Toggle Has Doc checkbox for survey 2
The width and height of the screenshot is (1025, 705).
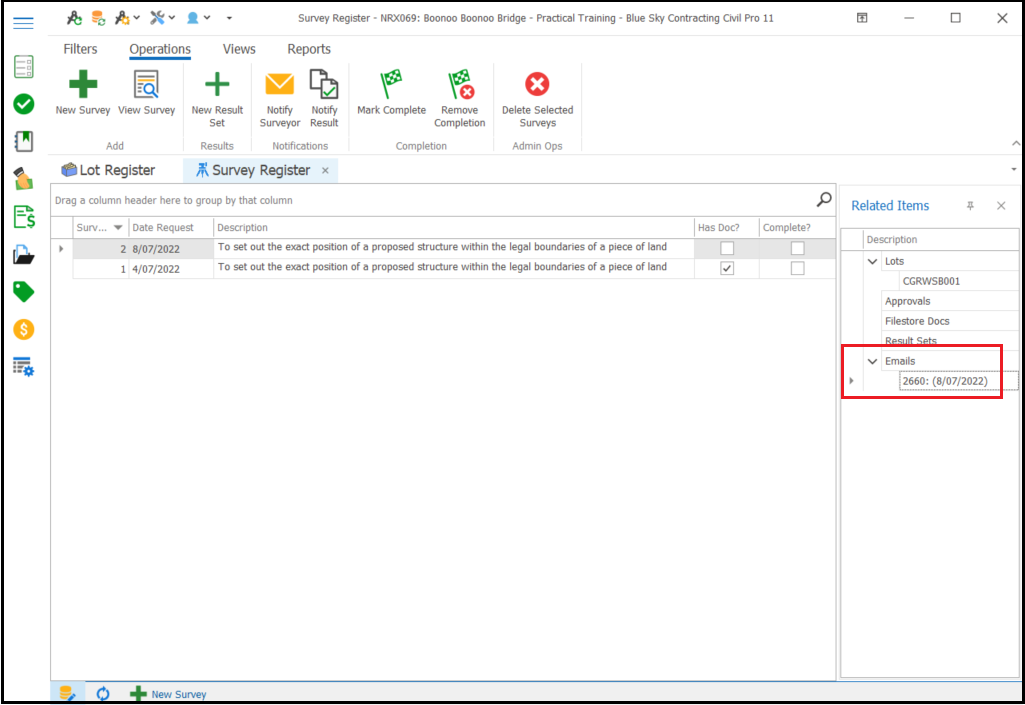(x=727, y=248)
